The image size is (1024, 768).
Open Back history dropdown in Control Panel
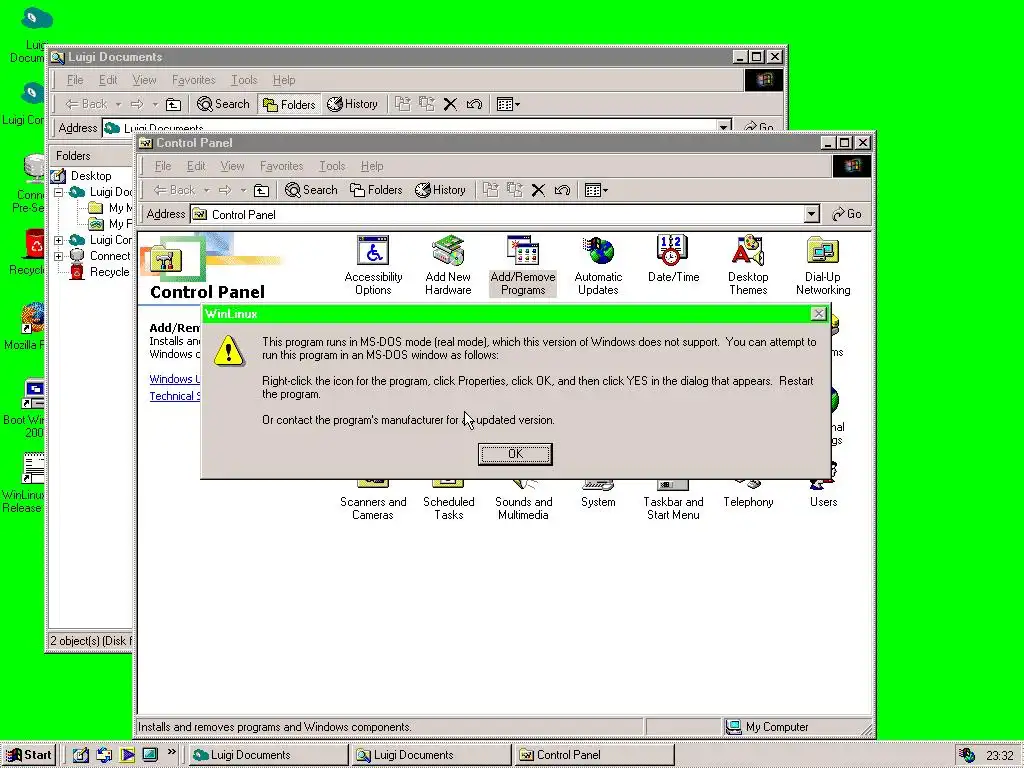point(206,190)
